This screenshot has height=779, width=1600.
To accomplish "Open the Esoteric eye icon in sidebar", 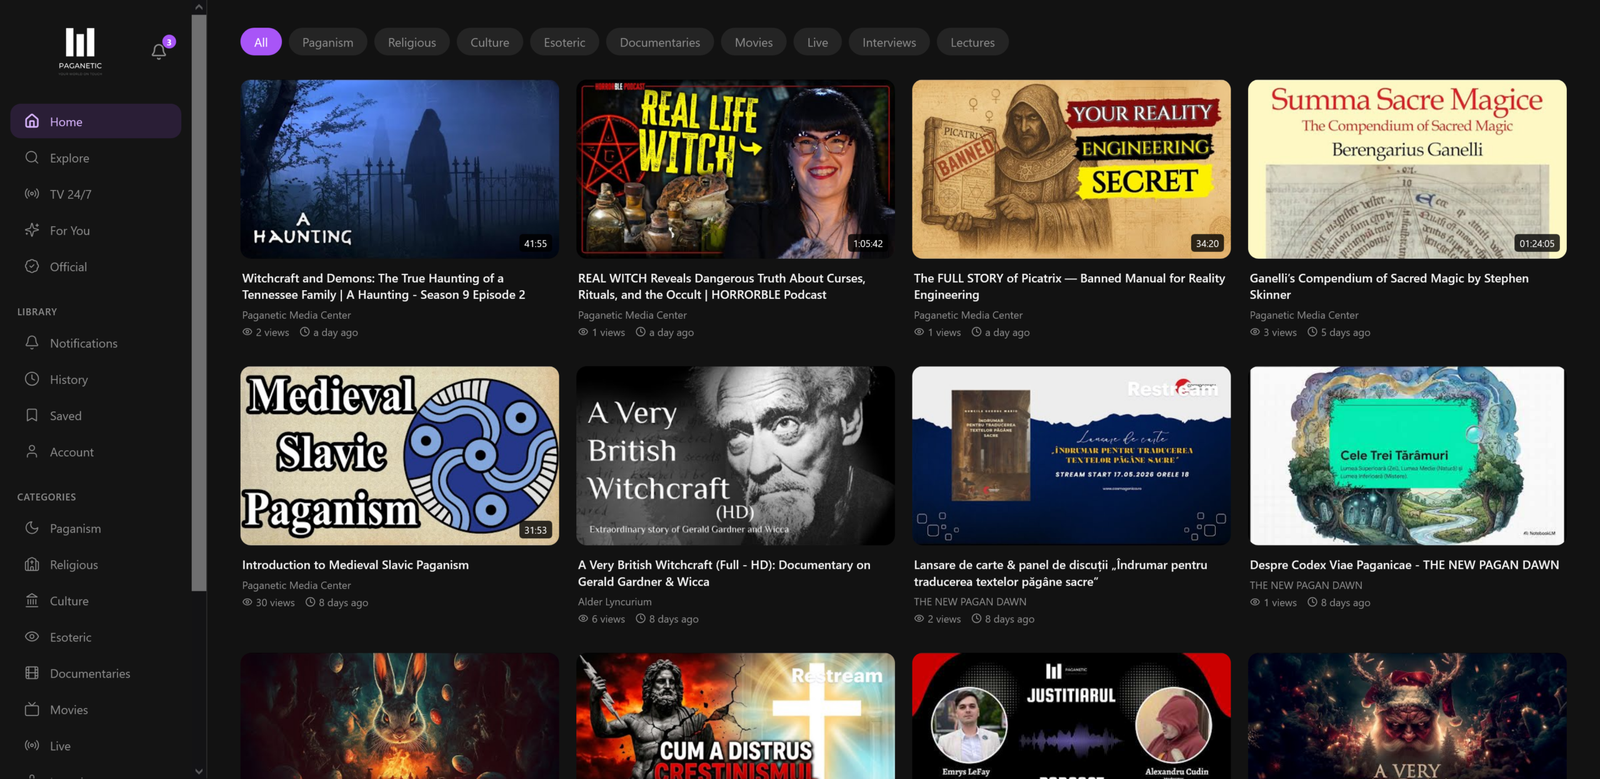I will pyautogui.click(x=32, y=637).
